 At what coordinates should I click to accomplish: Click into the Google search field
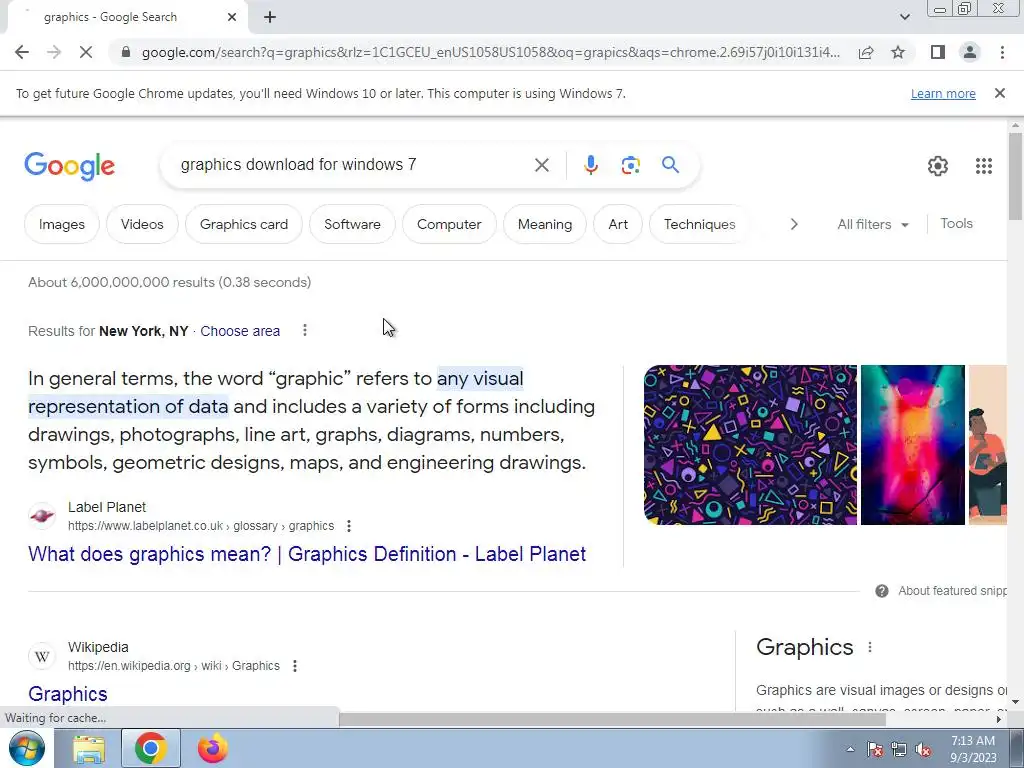coord(349,165)
